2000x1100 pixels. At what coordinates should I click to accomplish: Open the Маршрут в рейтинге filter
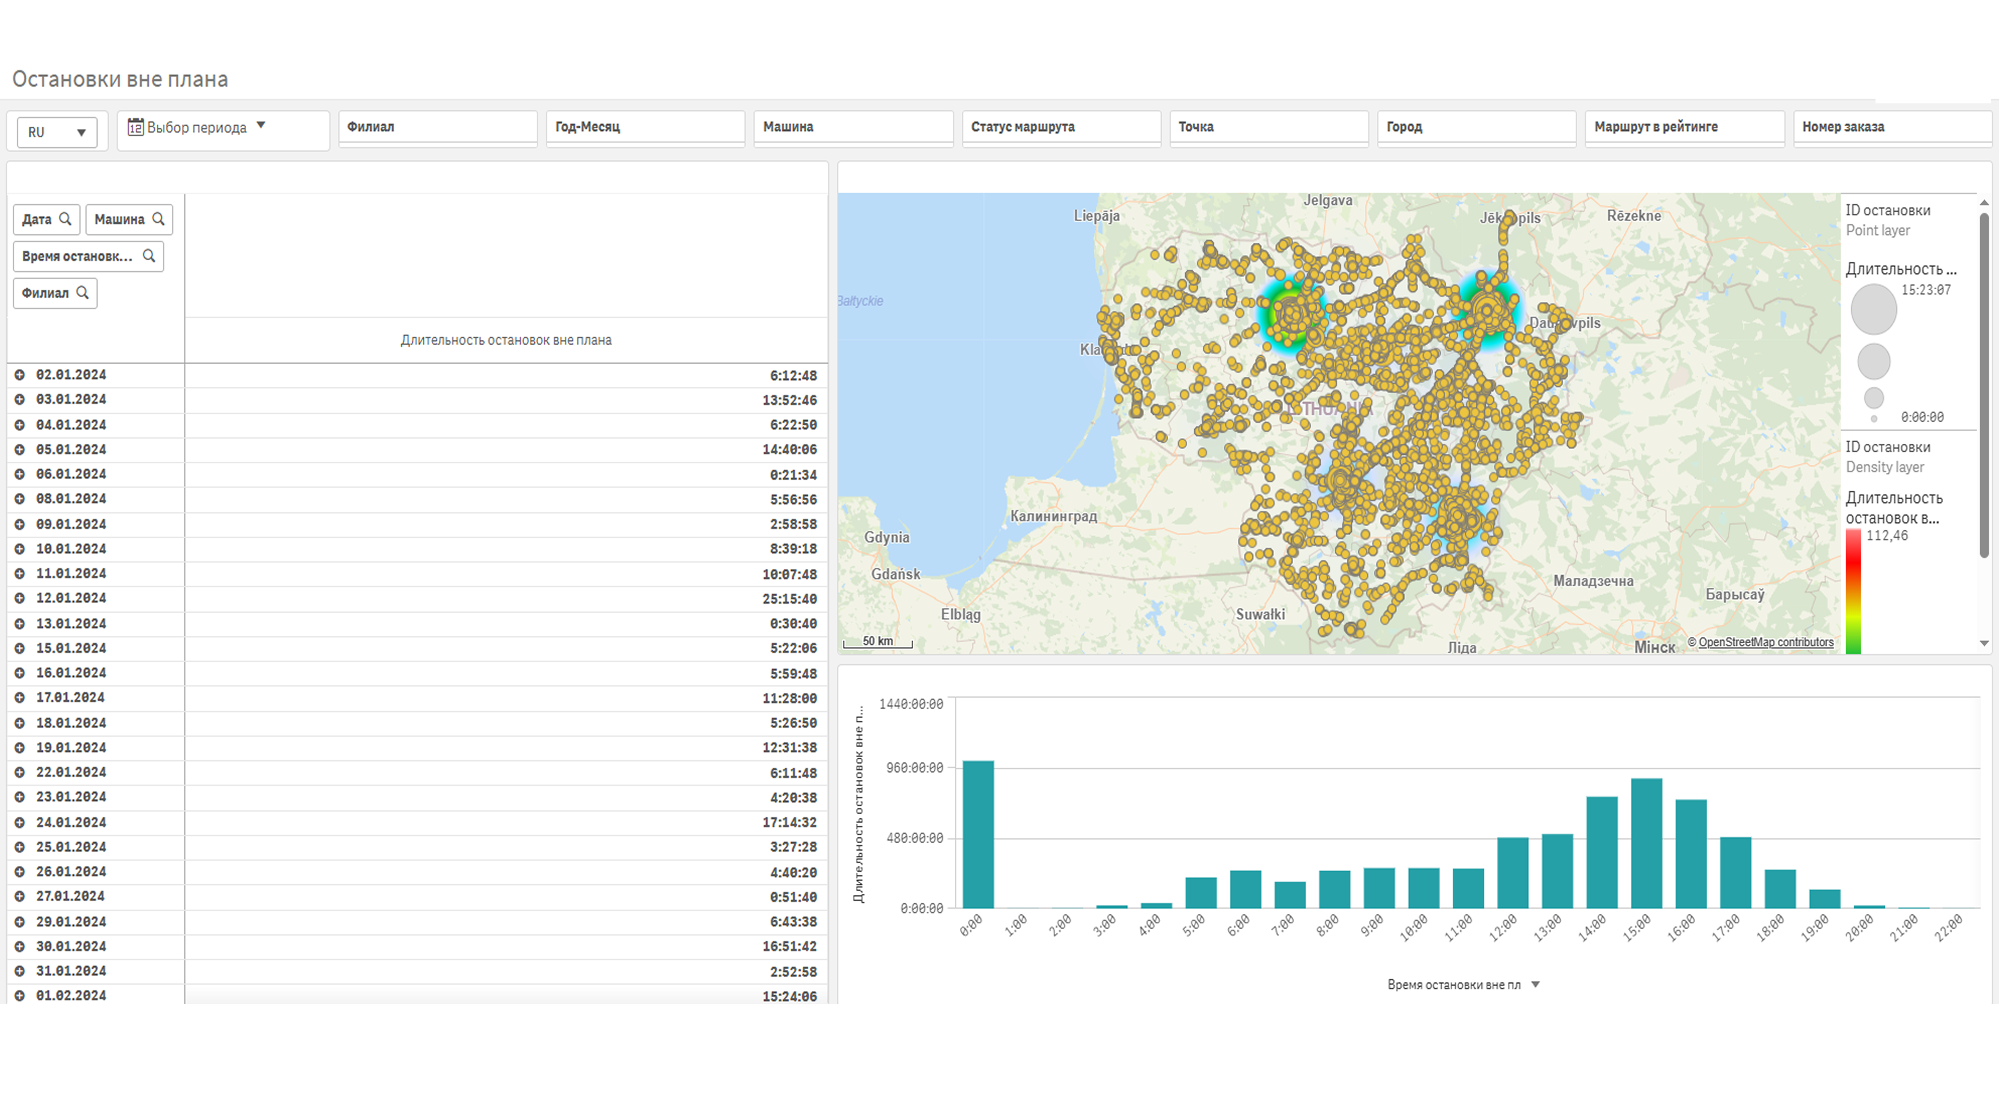(1685, 128)
